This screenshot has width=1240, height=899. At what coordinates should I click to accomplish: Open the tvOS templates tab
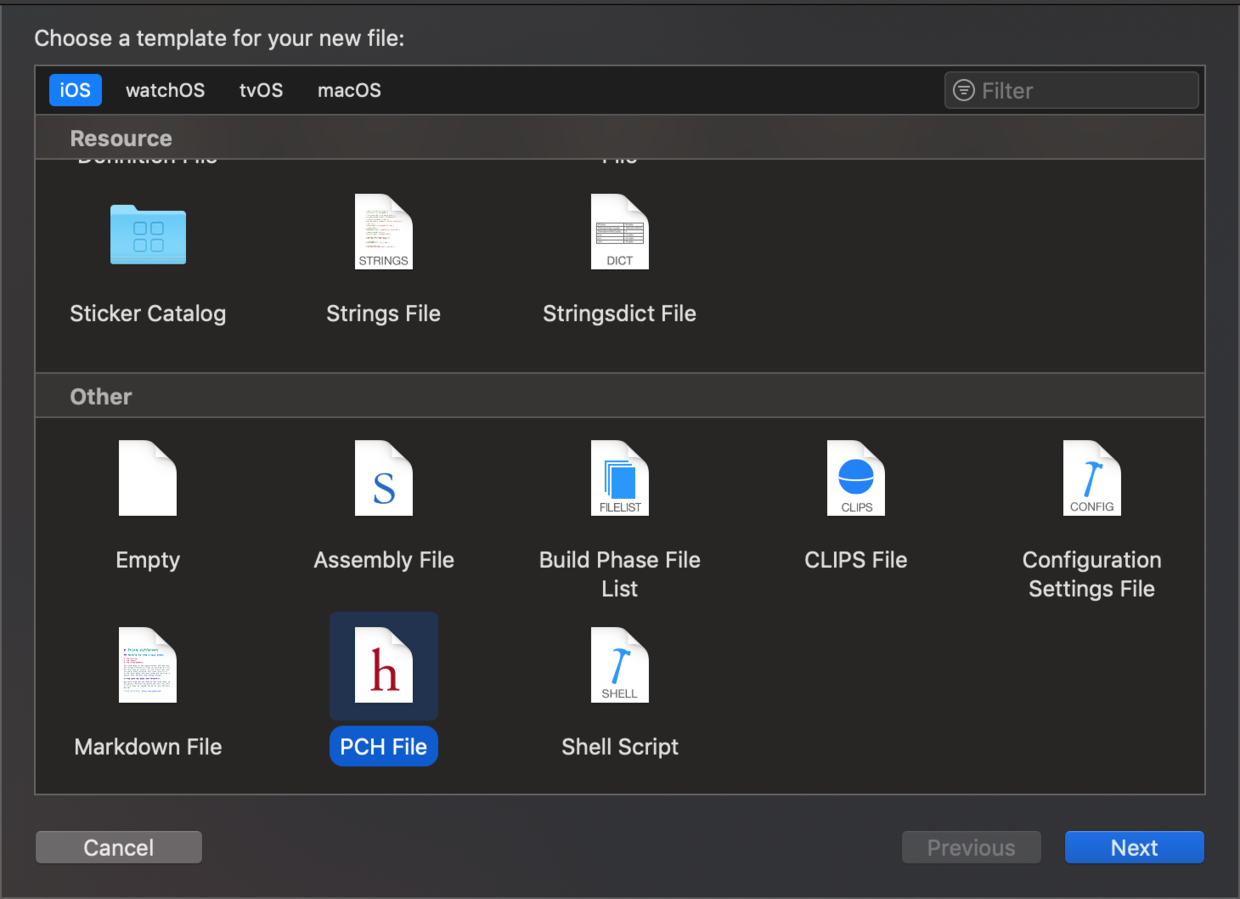(261, 90)
